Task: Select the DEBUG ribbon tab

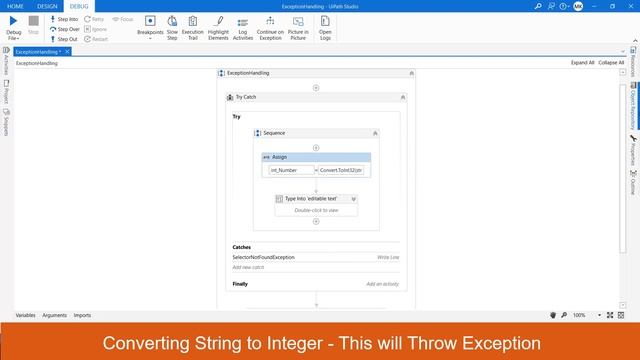Action: click(79, 6)
